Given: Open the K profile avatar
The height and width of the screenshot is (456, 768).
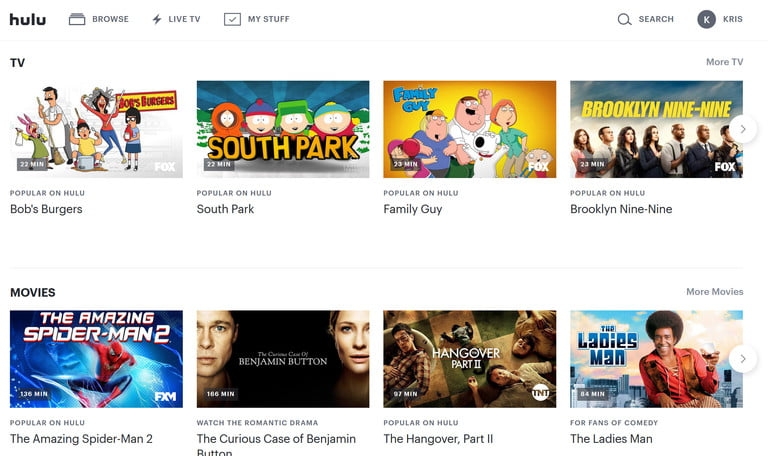Looking at the screenshot, I should (x=707, y=19).
